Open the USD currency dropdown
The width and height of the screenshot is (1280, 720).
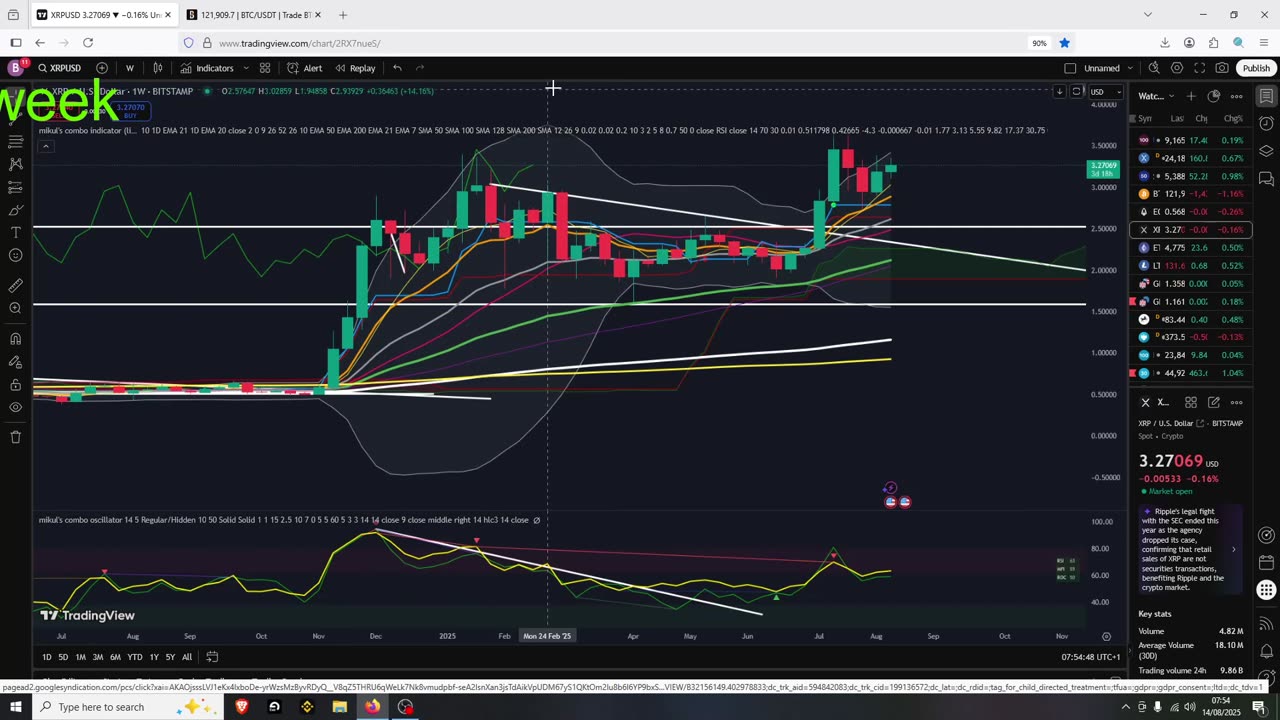tap(1104, 92)
